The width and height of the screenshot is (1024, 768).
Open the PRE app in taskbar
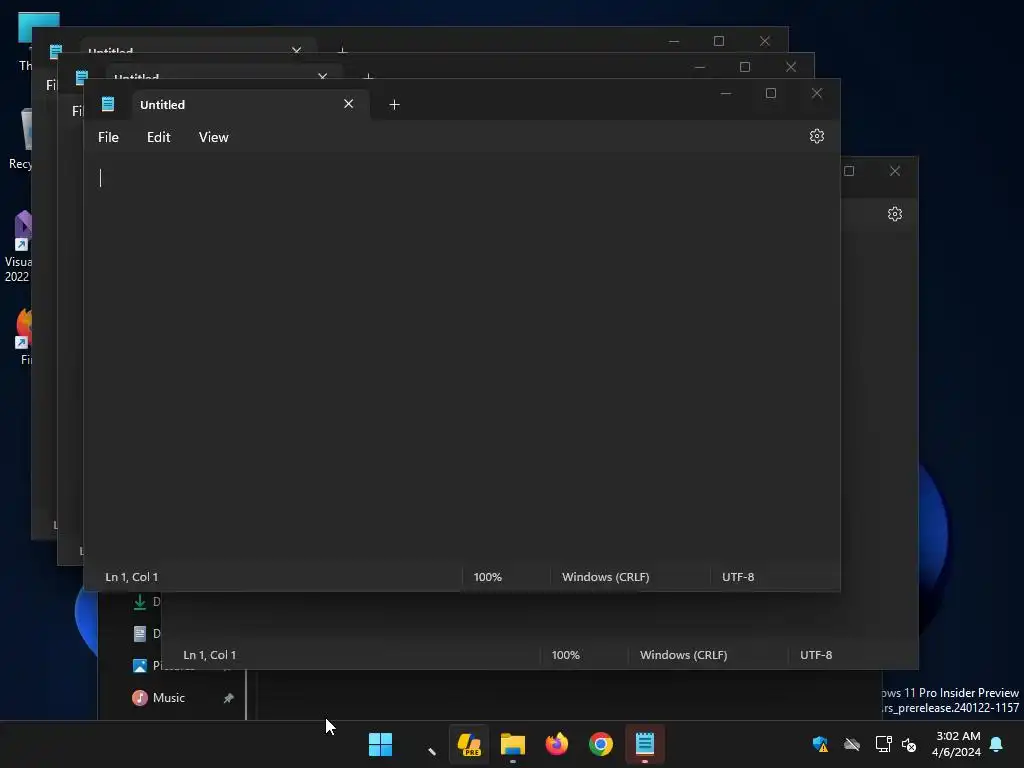pyautogui.click(x=469, y=744)
